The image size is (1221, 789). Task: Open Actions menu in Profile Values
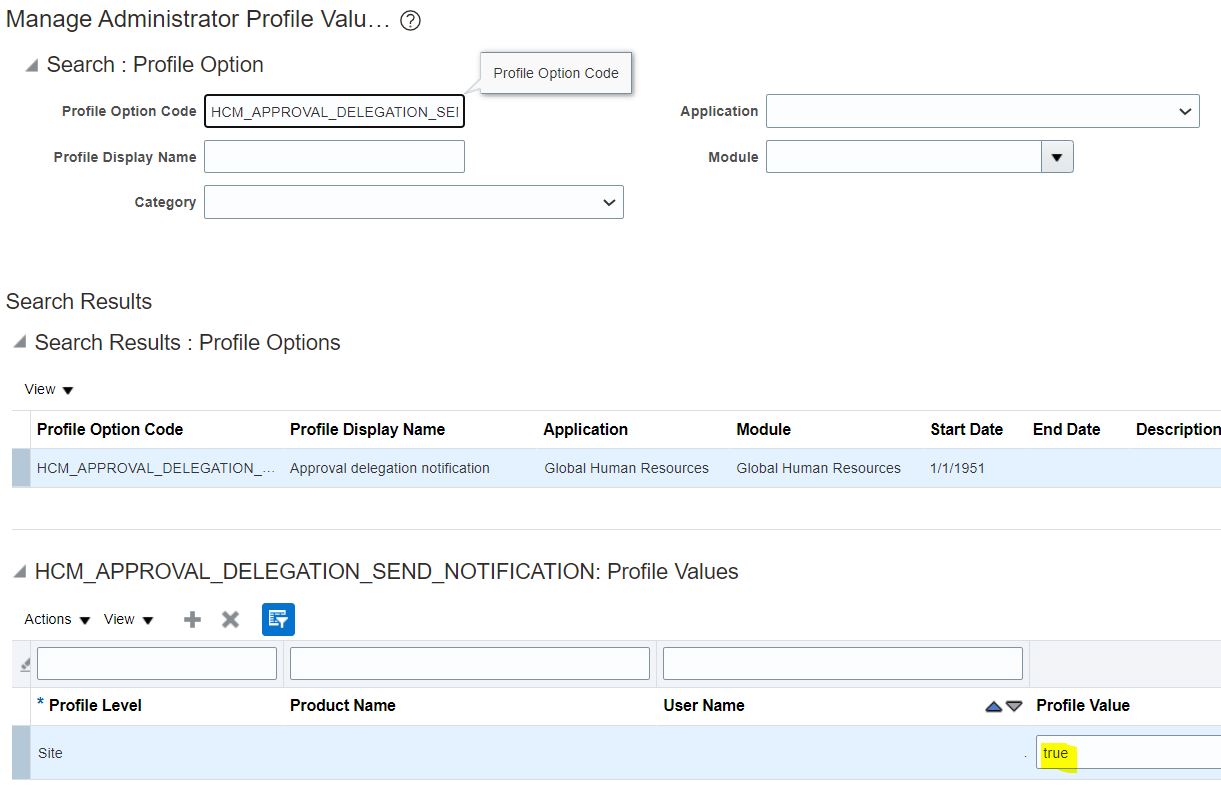[57, 620]
